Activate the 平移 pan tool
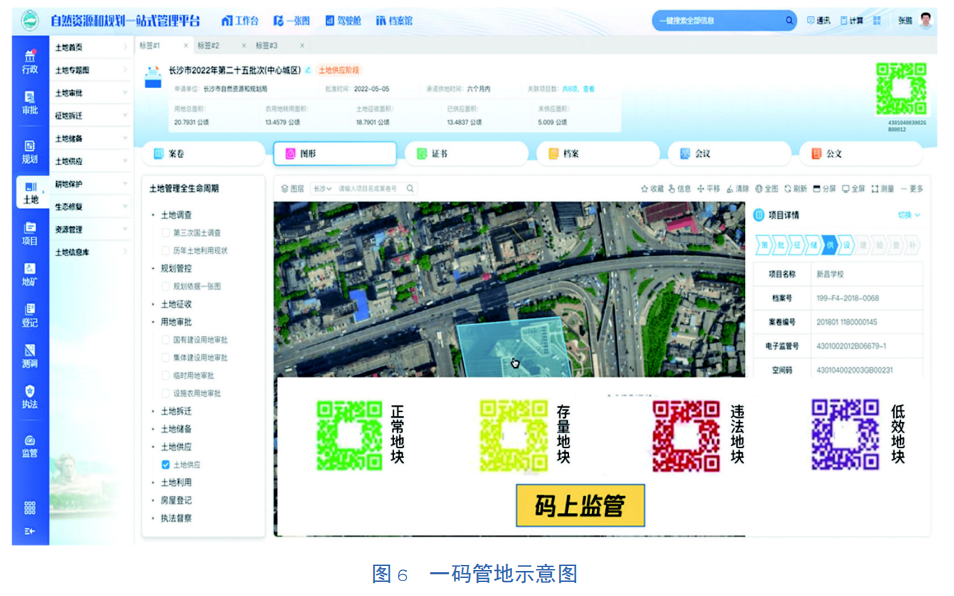The image size is (954, 596). pos(709,189)
